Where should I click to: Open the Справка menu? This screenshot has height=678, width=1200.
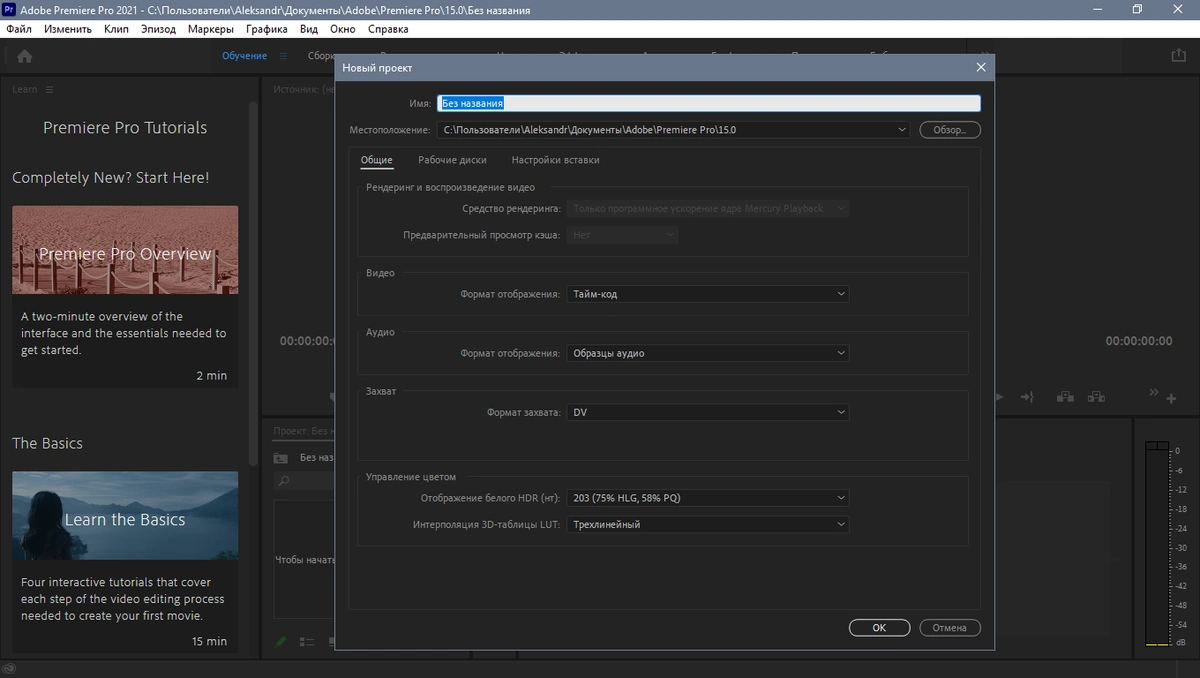(x=388, y=29)
